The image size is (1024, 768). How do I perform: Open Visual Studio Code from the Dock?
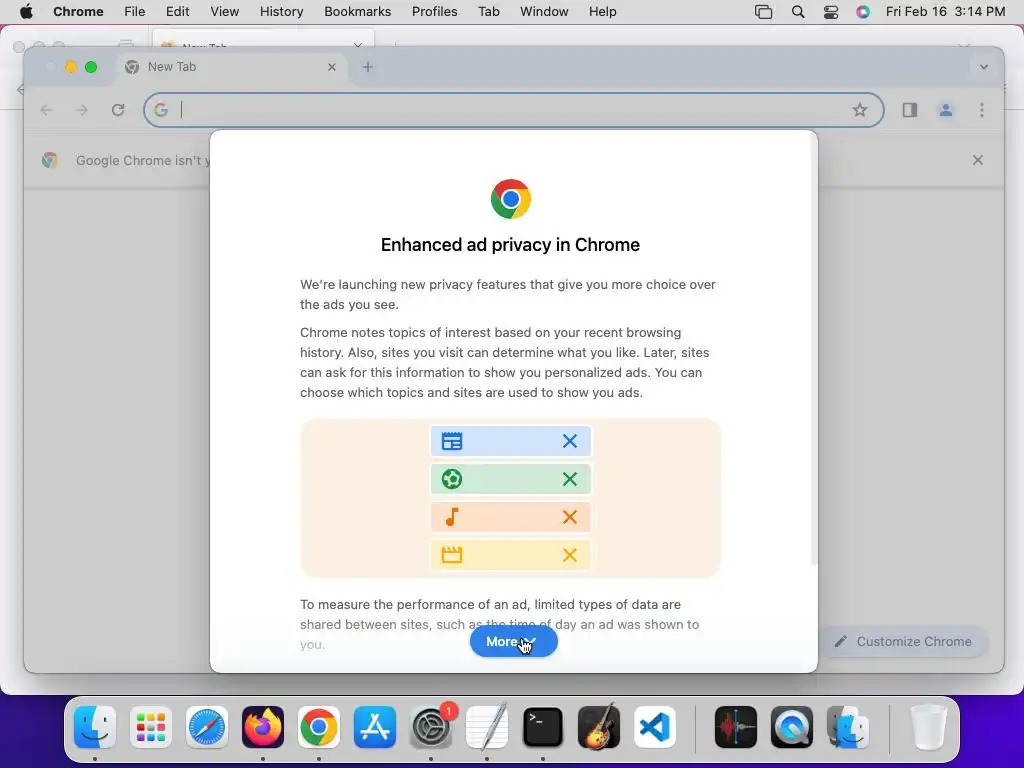(x=654, y=727)
